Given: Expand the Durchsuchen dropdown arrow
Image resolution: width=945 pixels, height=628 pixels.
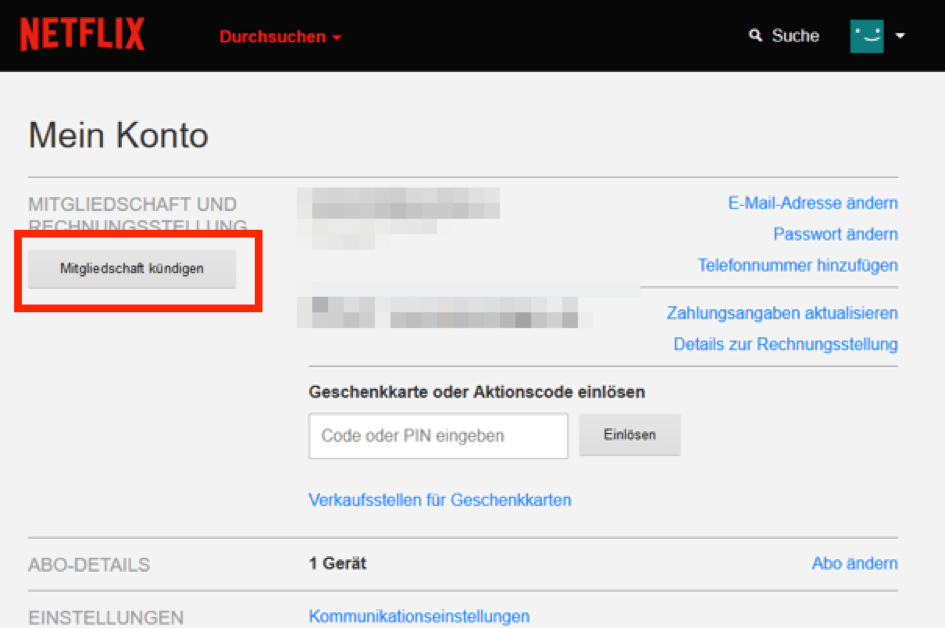Looking at the screenshot, I should pos(335,36).
